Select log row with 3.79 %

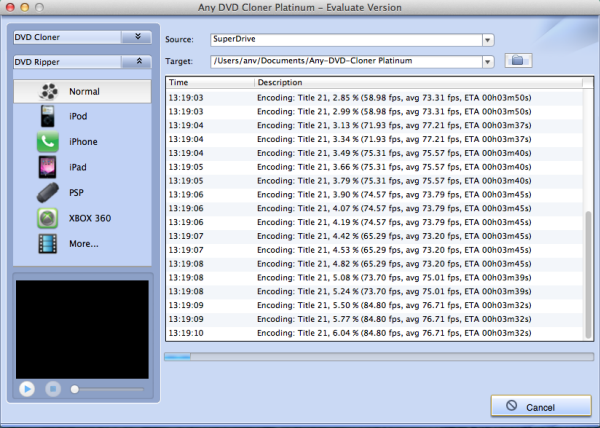[375, 181]
